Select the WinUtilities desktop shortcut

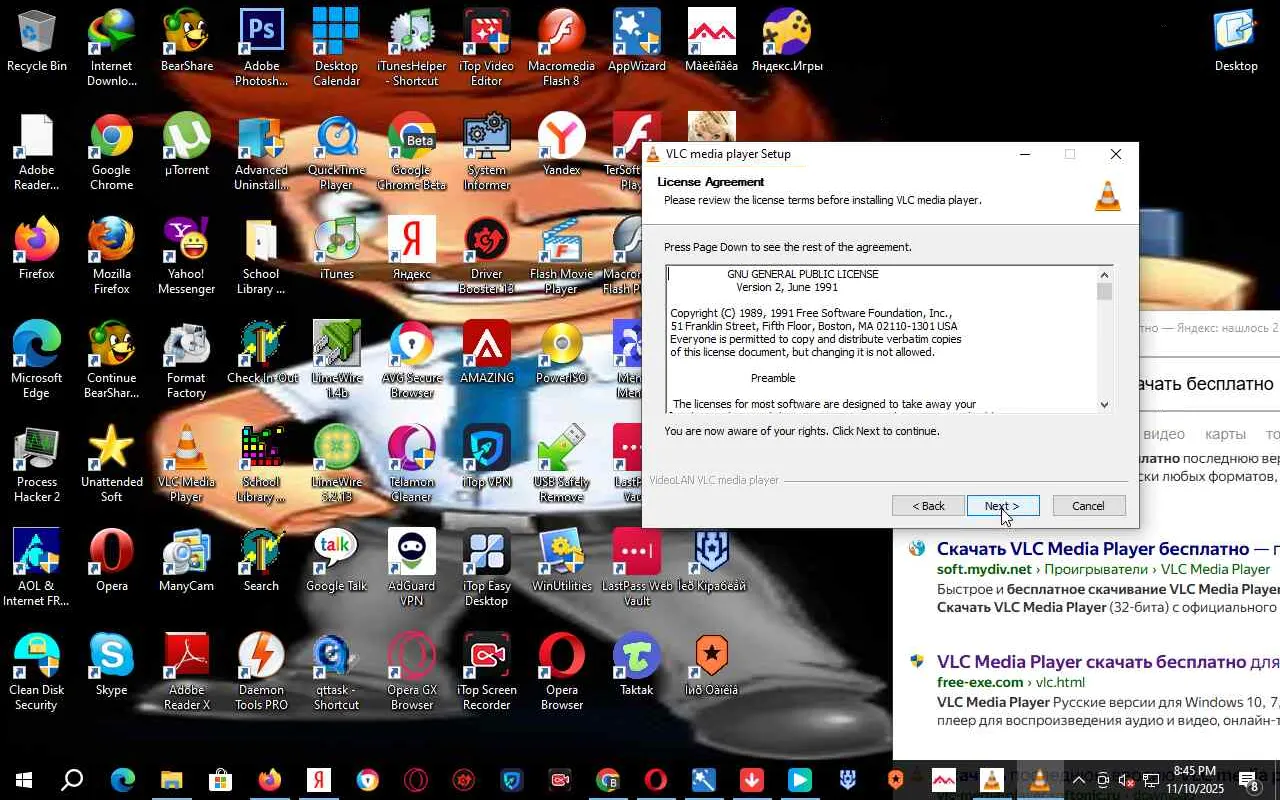(562, 561)
